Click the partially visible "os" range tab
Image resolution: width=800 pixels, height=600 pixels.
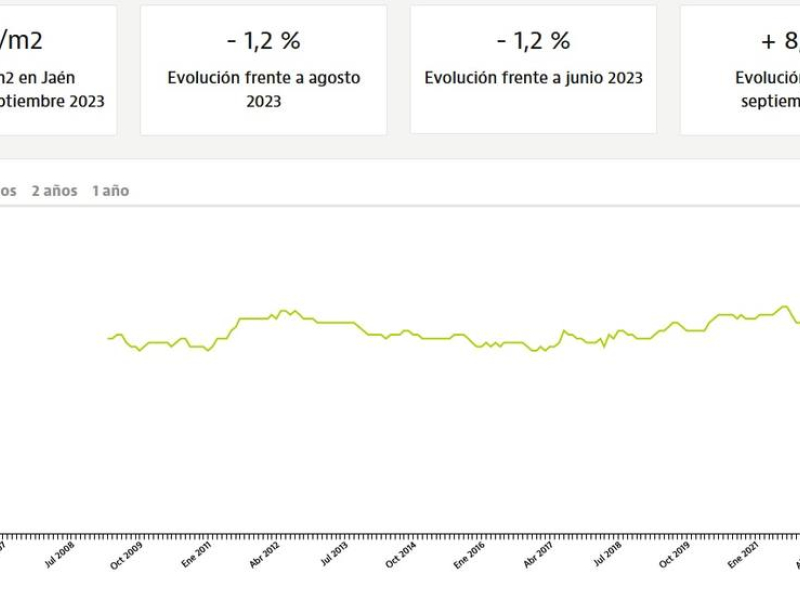click(8, 191)
